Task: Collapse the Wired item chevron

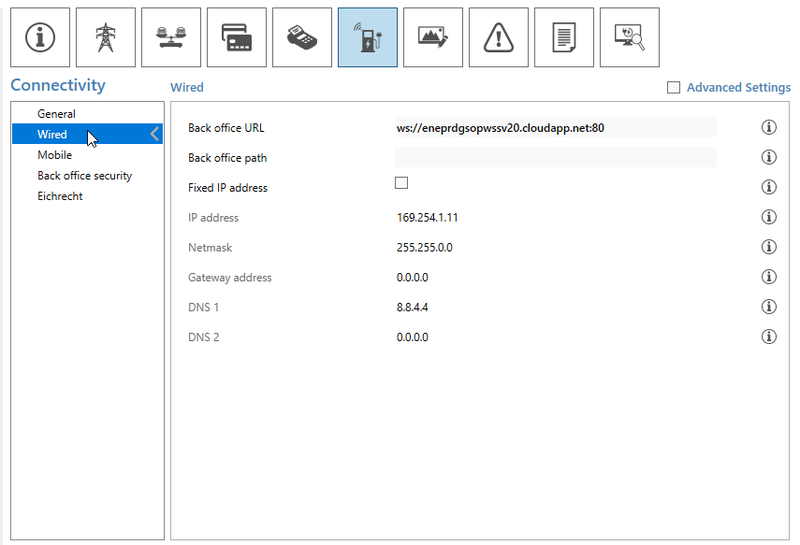Action: pos(155,134)
